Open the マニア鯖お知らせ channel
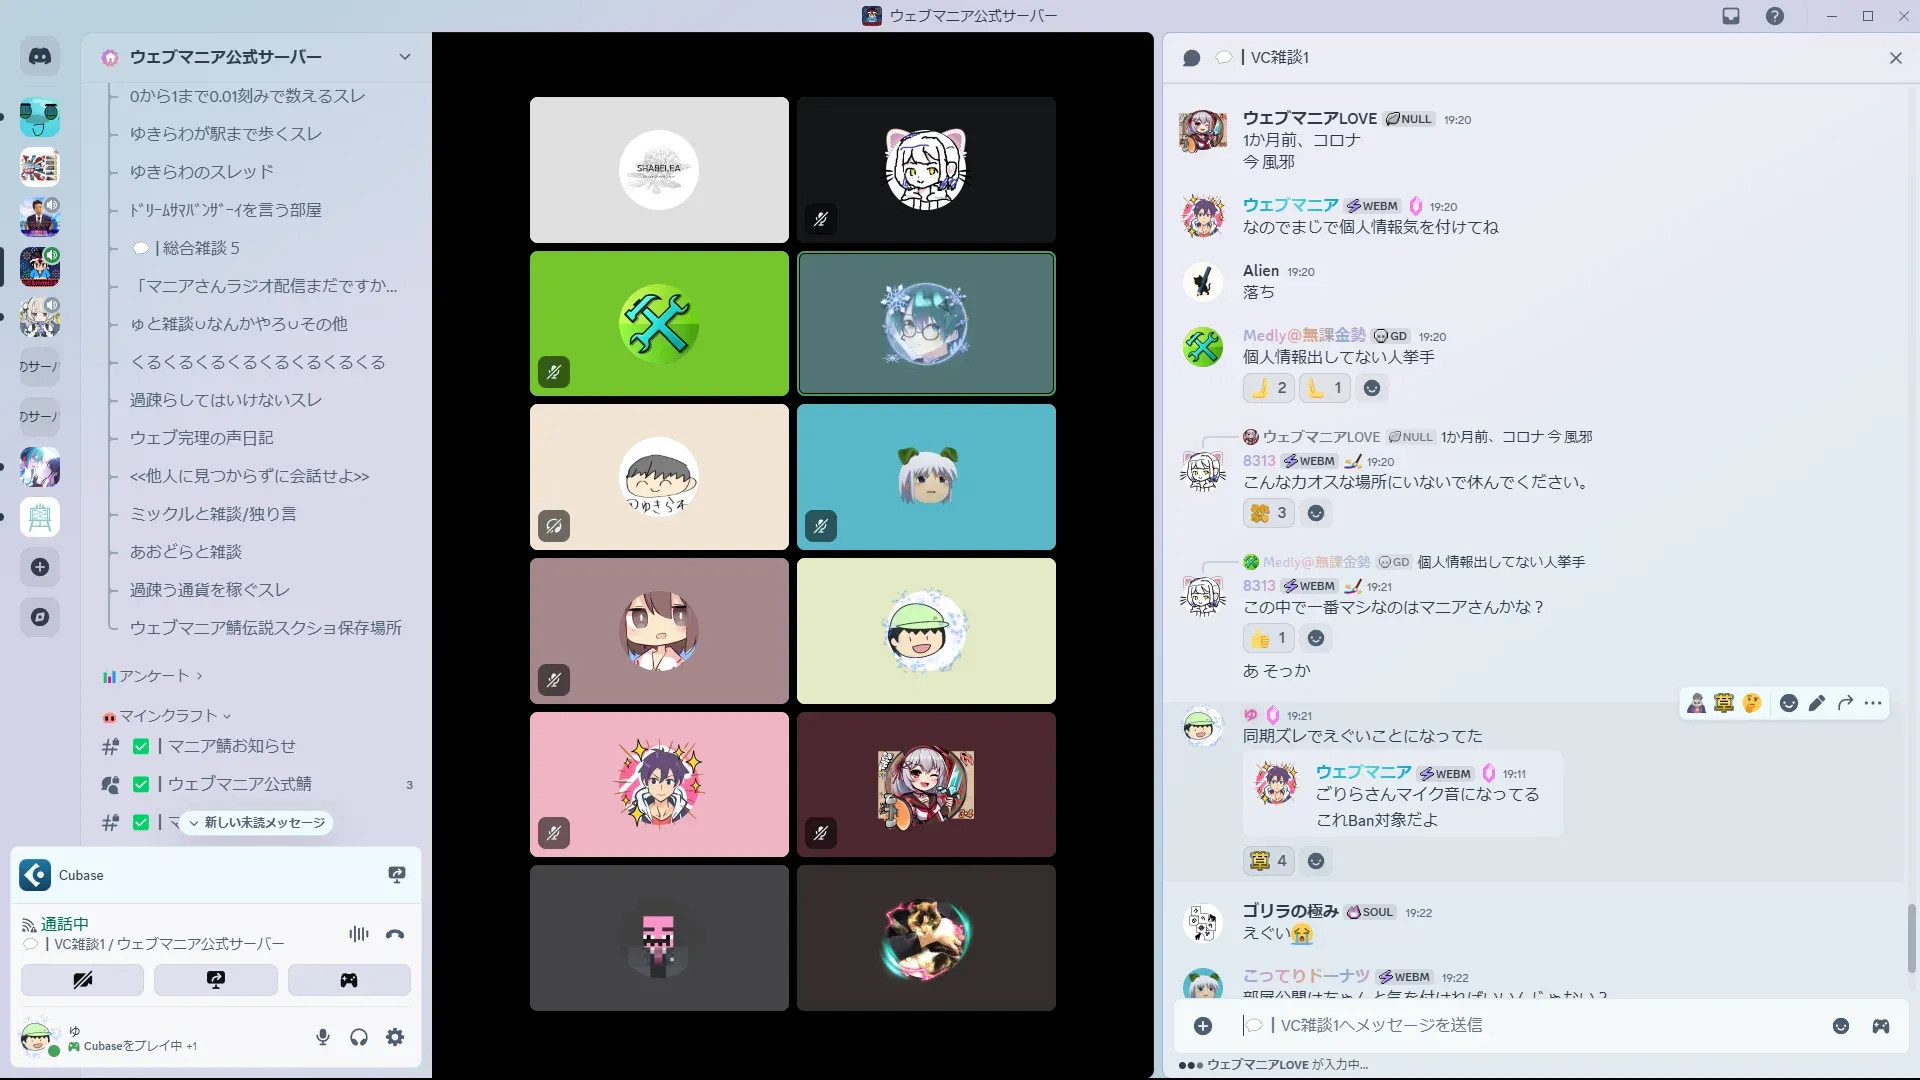The width and height of the screenshot is (1920, 1080). 231,746
